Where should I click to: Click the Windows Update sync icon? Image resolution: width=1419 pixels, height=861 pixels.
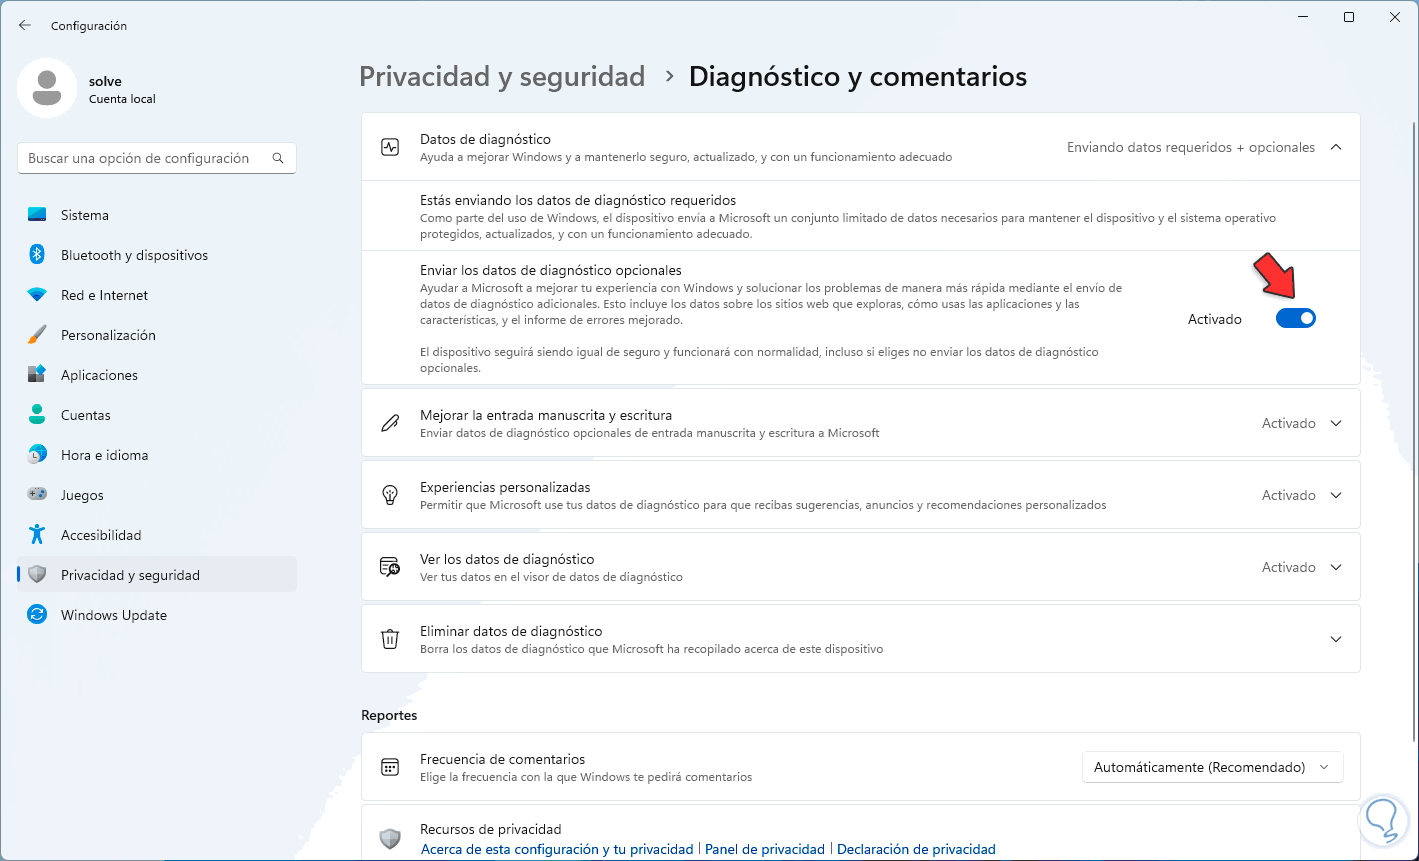[37, 615]
